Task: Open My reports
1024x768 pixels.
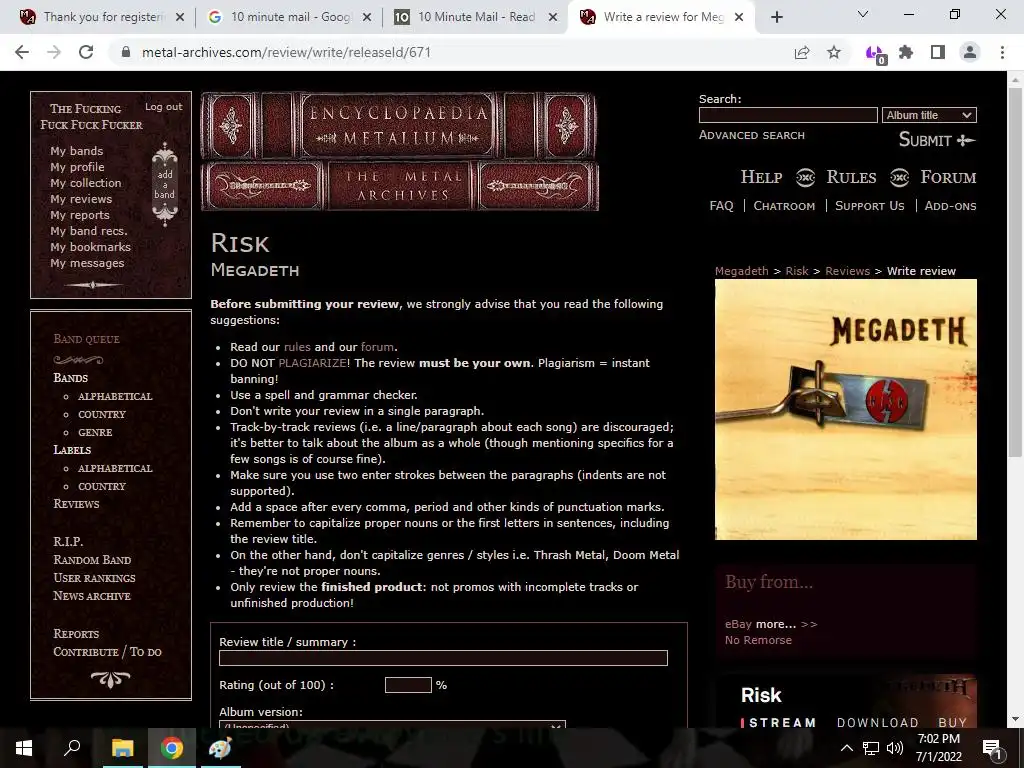Action: 80,215
